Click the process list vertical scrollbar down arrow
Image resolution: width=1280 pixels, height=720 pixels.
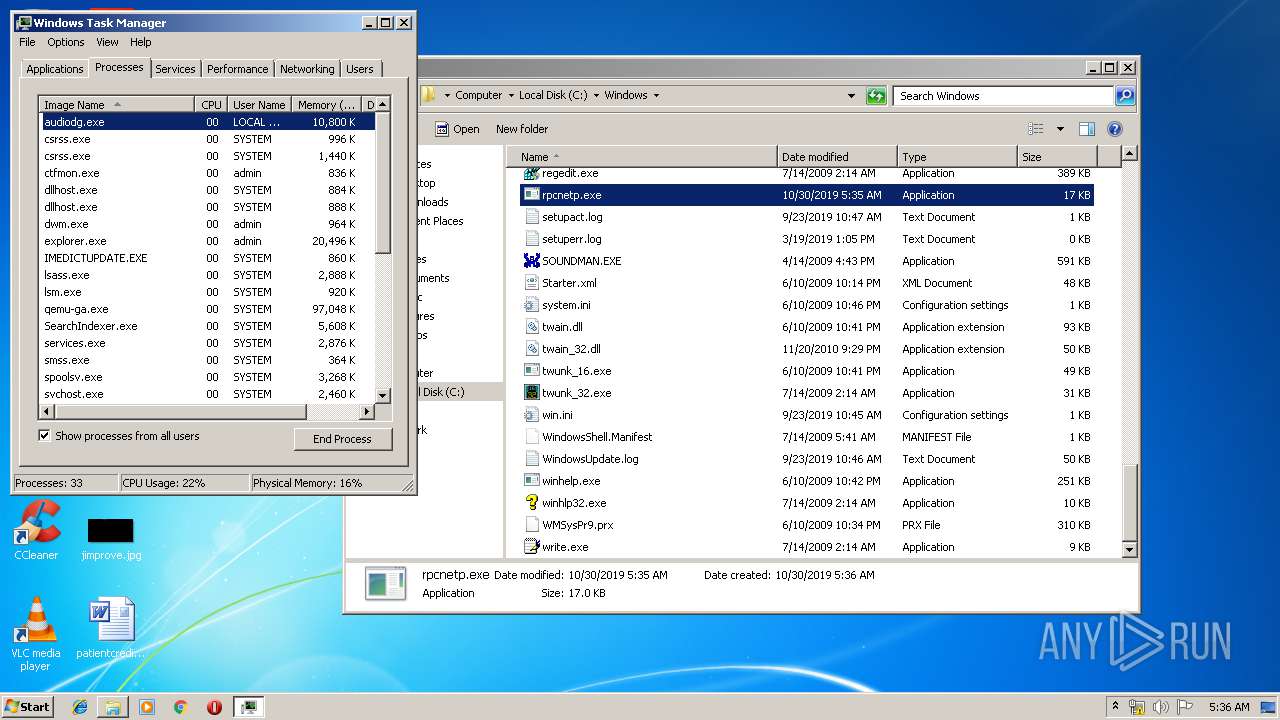coord(382,395)
